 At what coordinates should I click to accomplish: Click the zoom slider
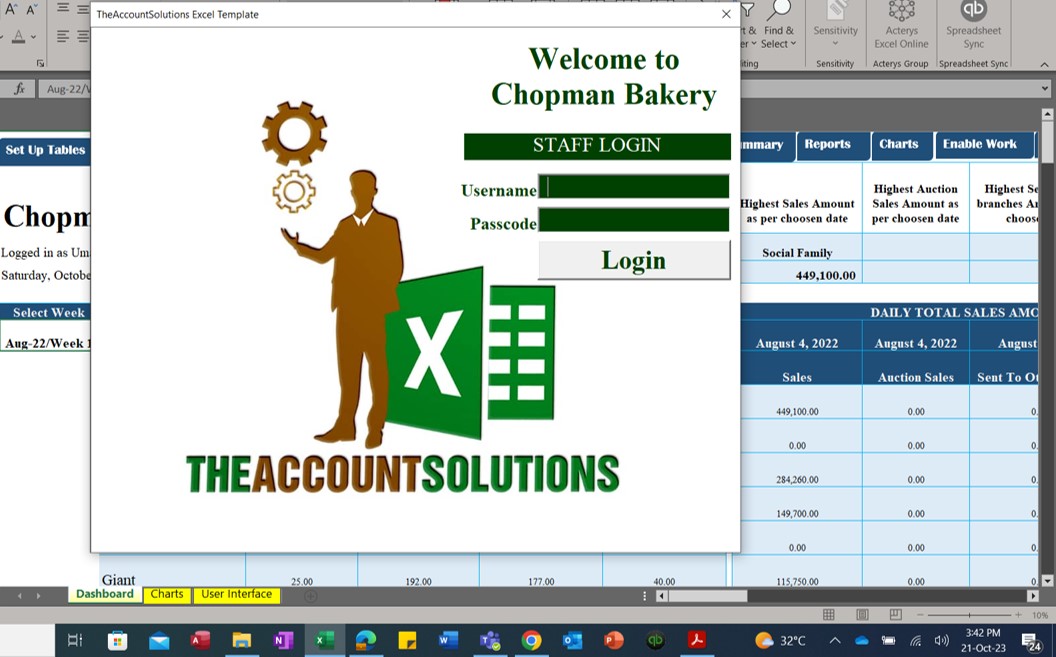pos(969,615)
